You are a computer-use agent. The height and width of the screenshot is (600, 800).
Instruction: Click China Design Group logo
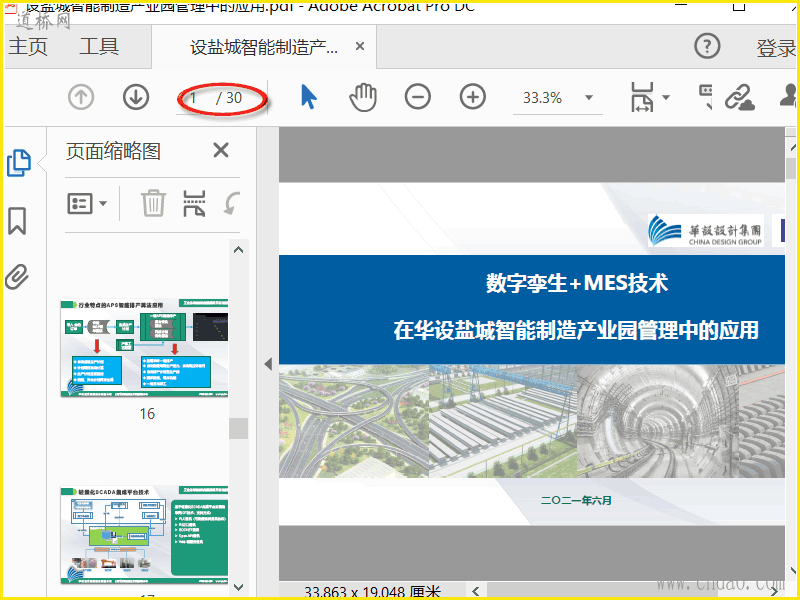[x=706, y=231]
